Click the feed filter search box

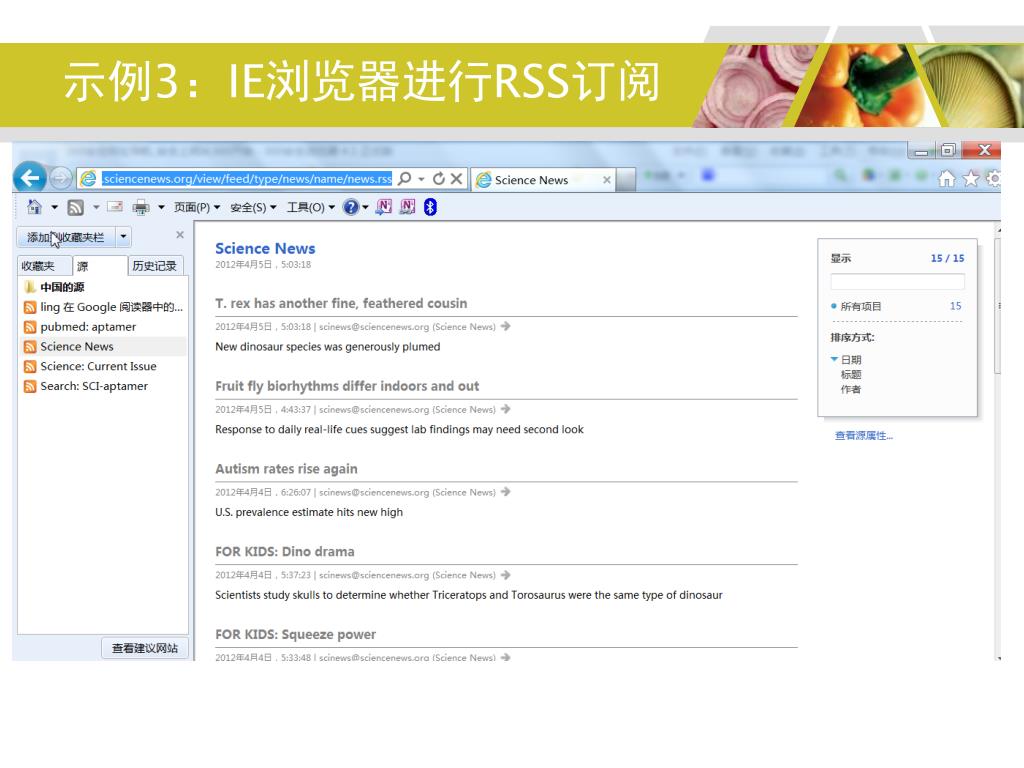pyautogui.click(x=897, y=281)
